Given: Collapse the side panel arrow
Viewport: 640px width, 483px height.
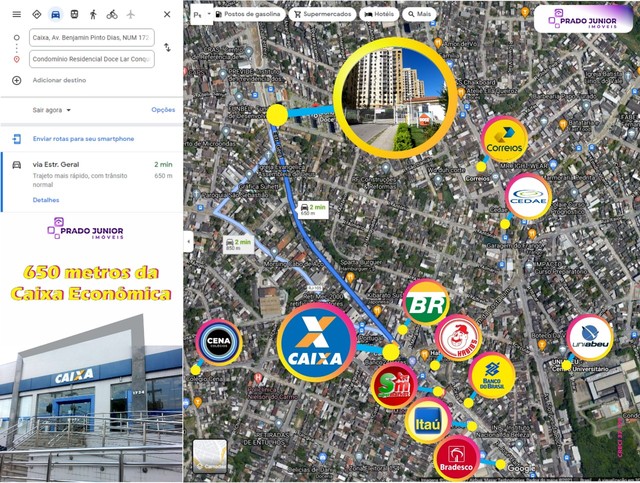Looking at the screenshot, I should (188, 241).
